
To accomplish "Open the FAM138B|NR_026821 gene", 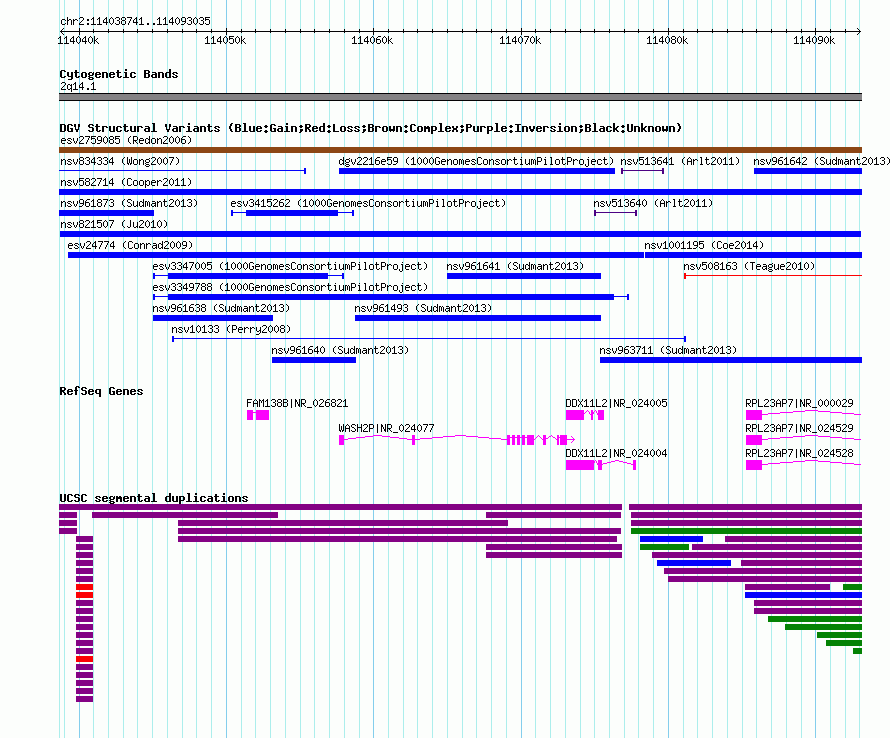I will pos(258,416).
